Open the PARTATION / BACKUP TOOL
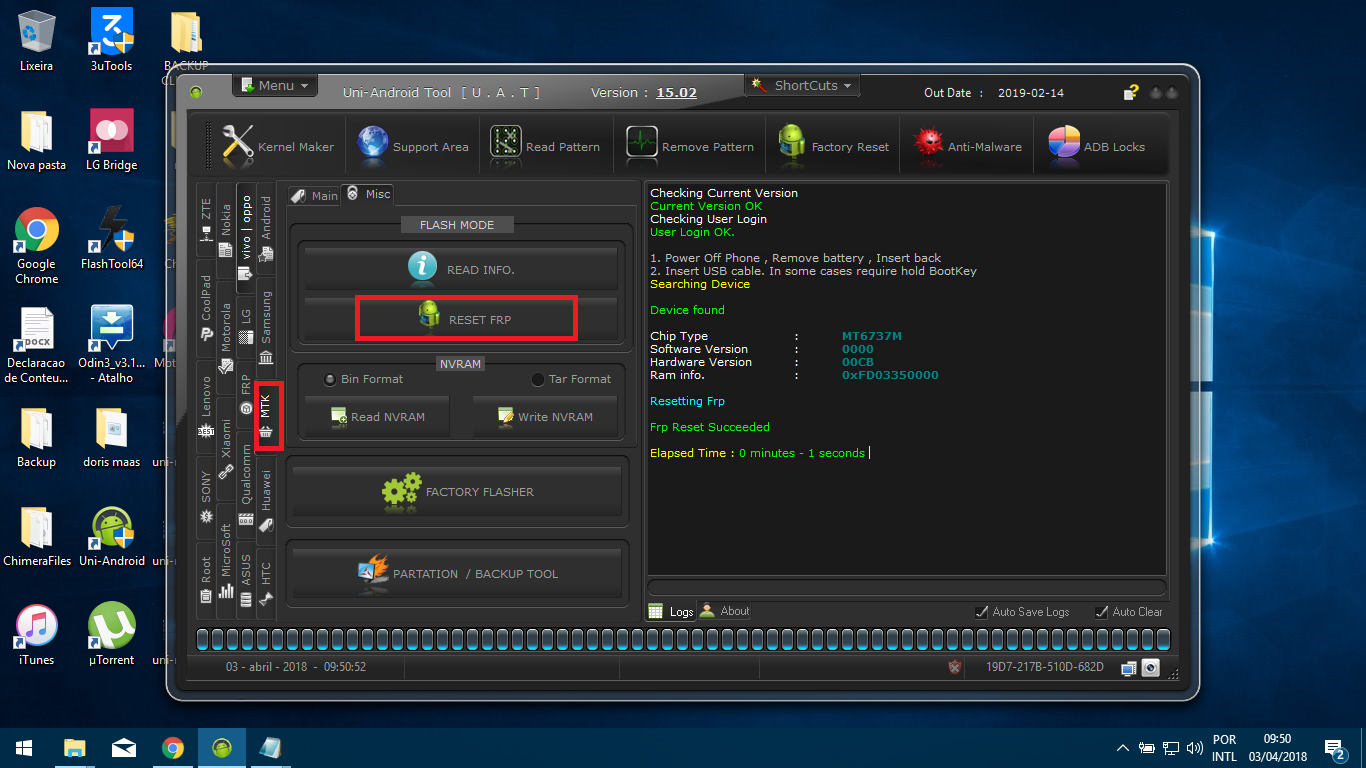1366x768 pixels. 457,574
